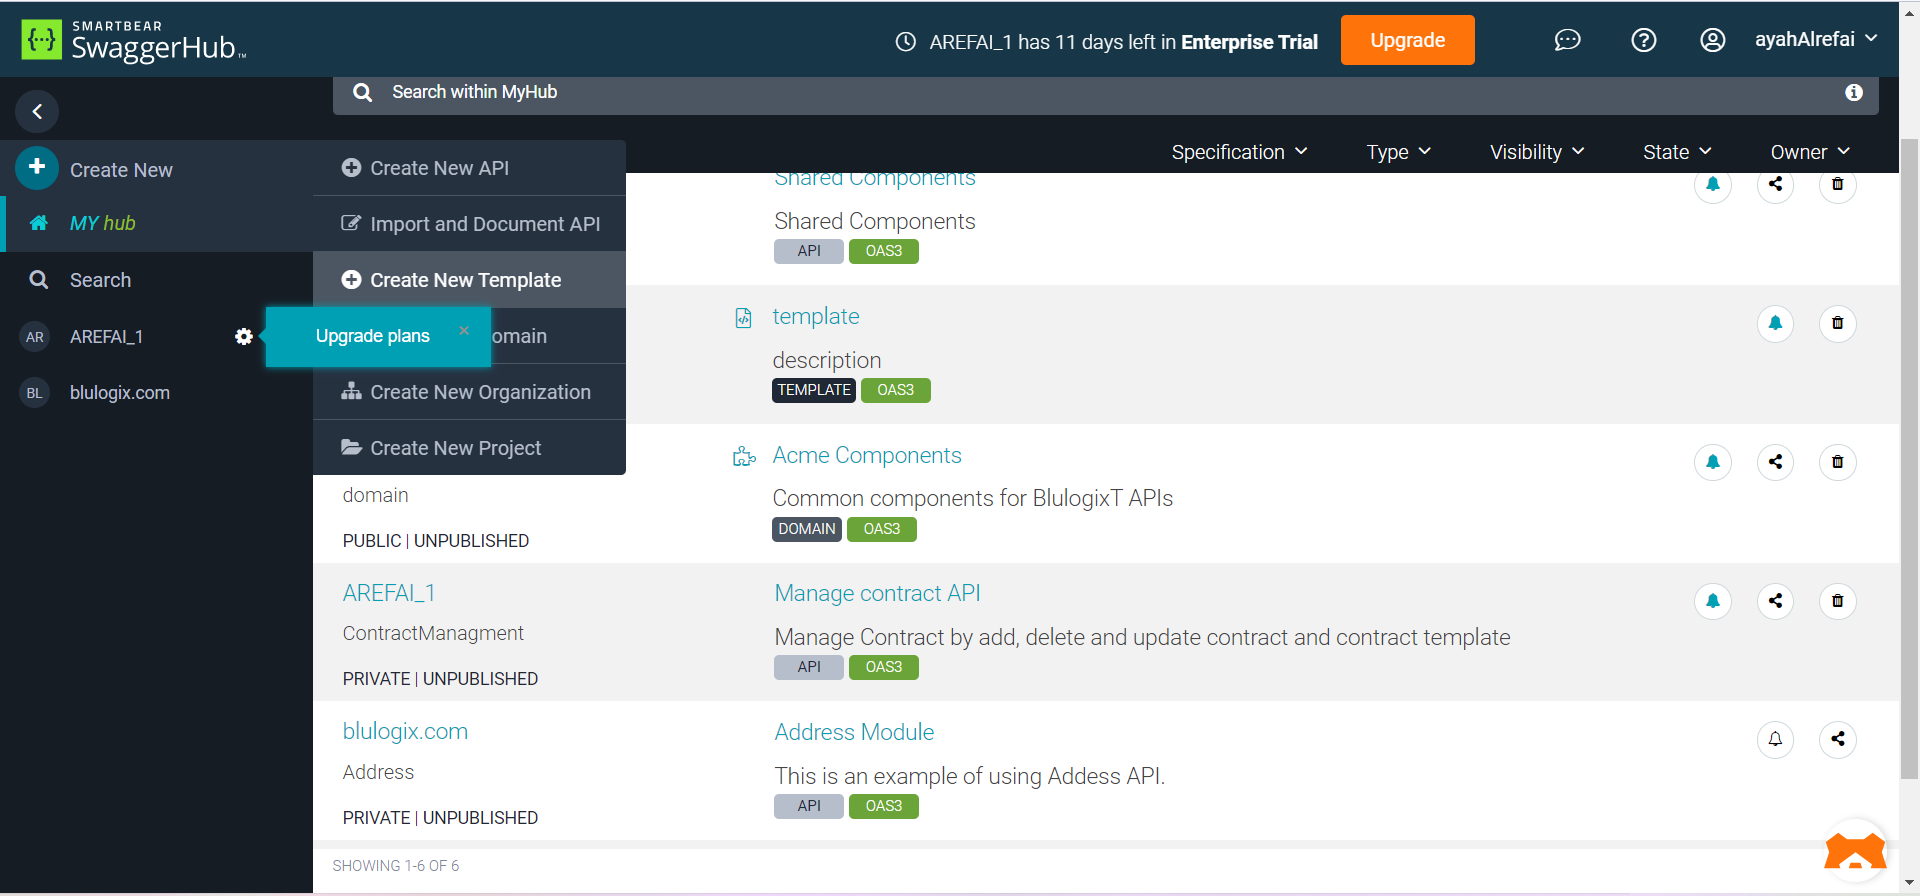Toggle notification bell for Manage contract API
This screenshot has width=1920, height=896.
[1712, 601]
